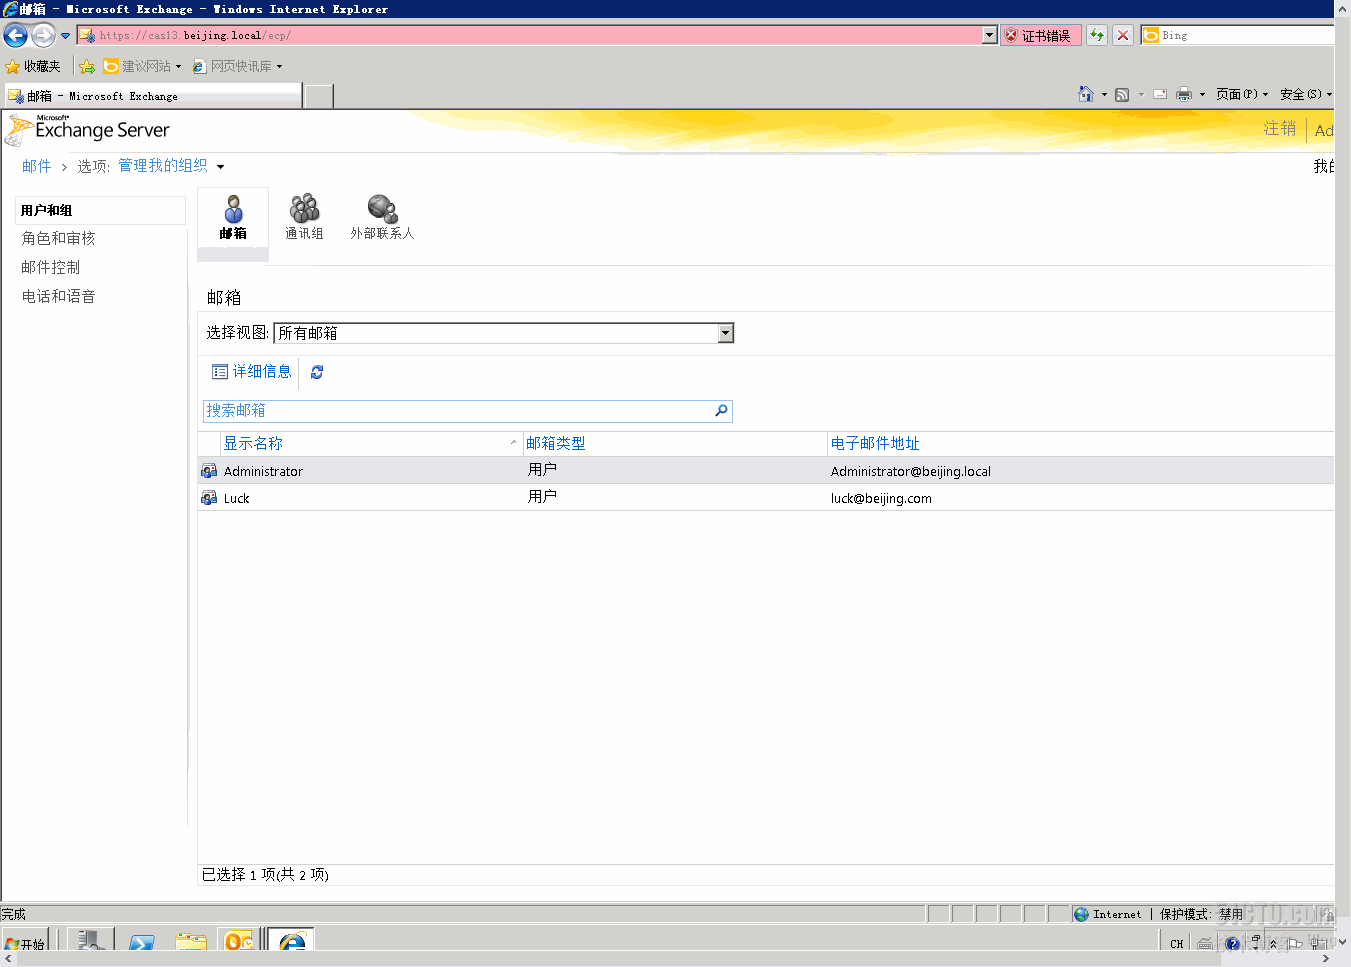Open the 收藏夹 favorites button
The width and height of the screenshot is (1351, 967).
[33, 66]
